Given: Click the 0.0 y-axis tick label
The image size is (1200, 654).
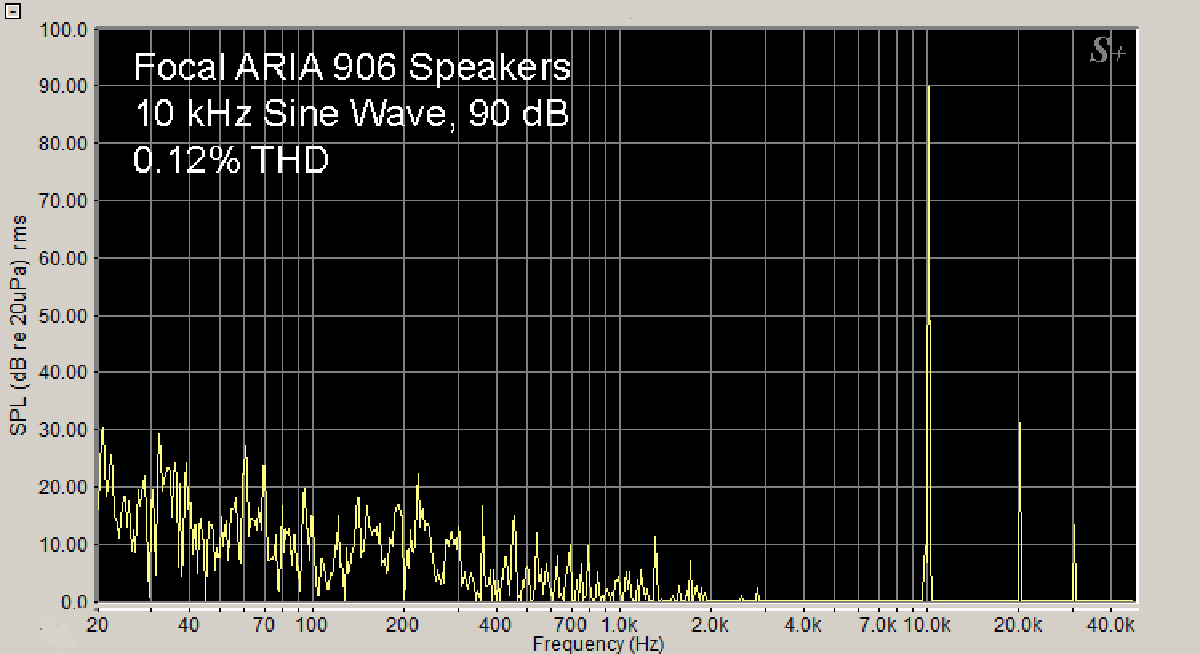Looking at the screenshot, I should (x=75, y=602).
